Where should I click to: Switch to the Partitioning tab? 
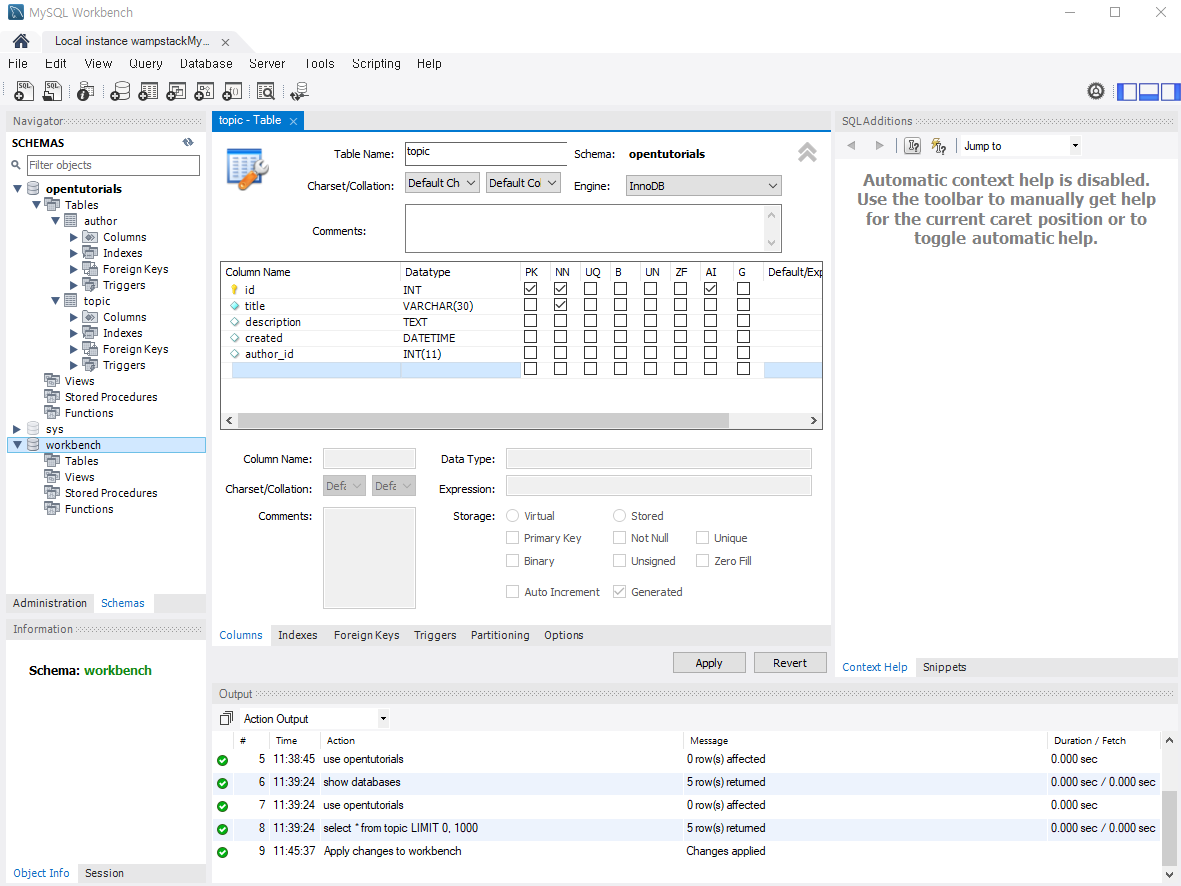[500, 635]
